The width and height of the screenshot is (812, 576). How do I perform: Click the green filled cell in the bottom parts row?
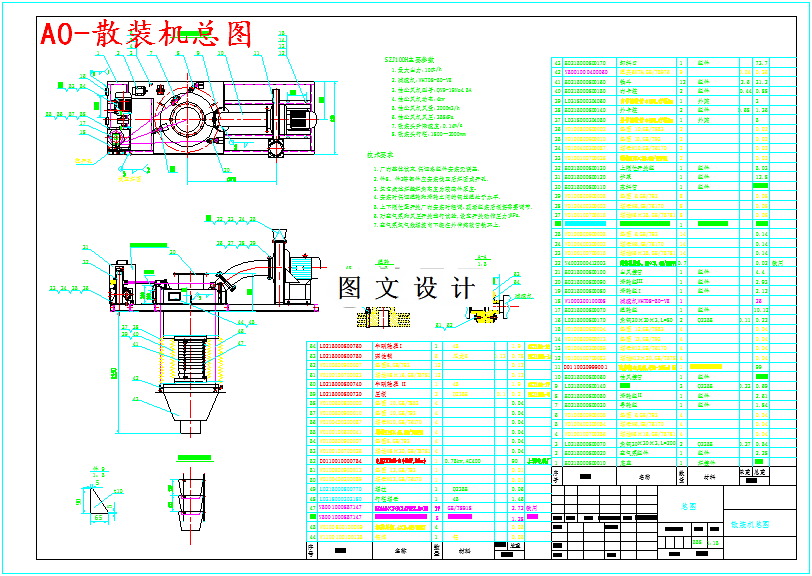tap(312, 516)
